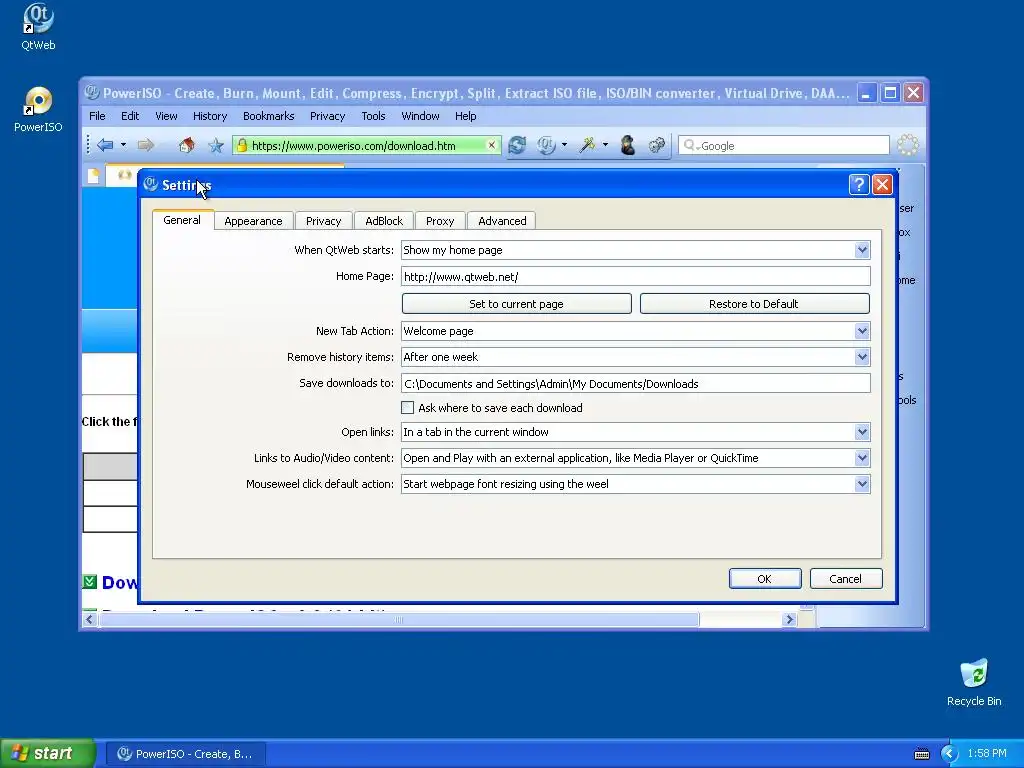Open the Privacy menu in the menu bar
Screen dimensions: 1024x768
[327, 116]
